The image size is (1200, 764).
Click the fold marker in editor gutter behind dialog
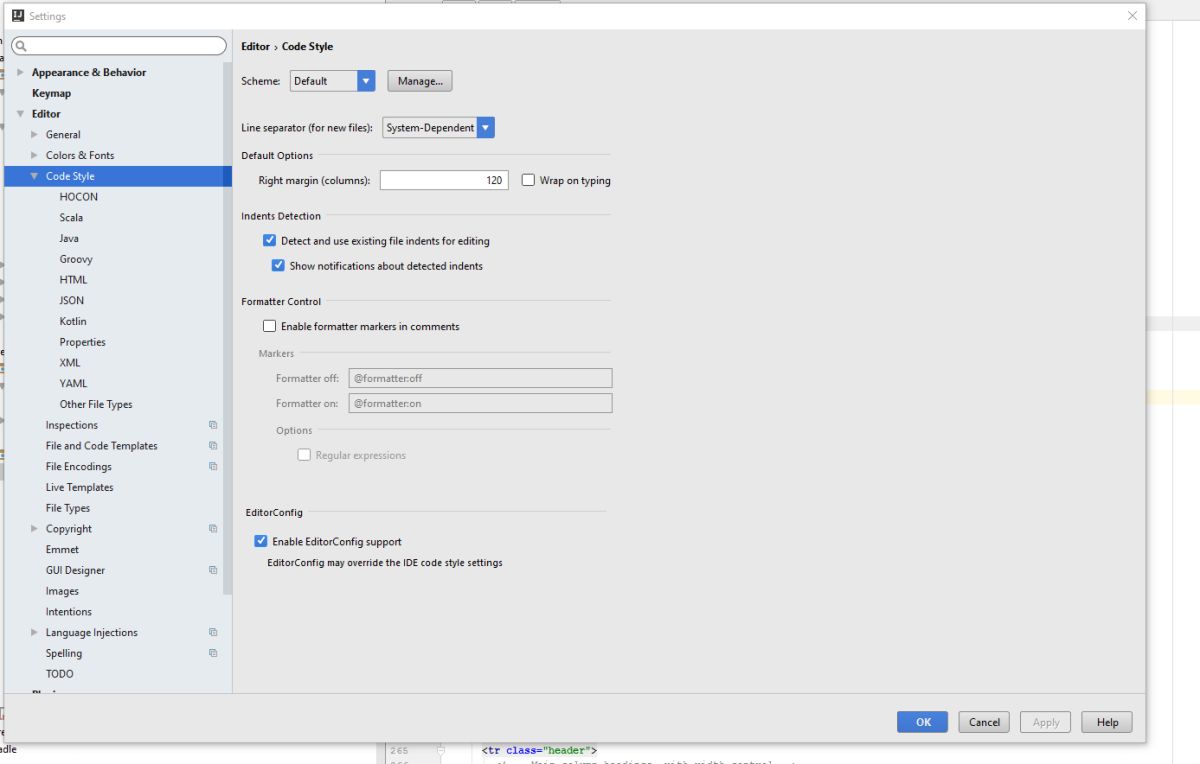[x=440, y=750]
